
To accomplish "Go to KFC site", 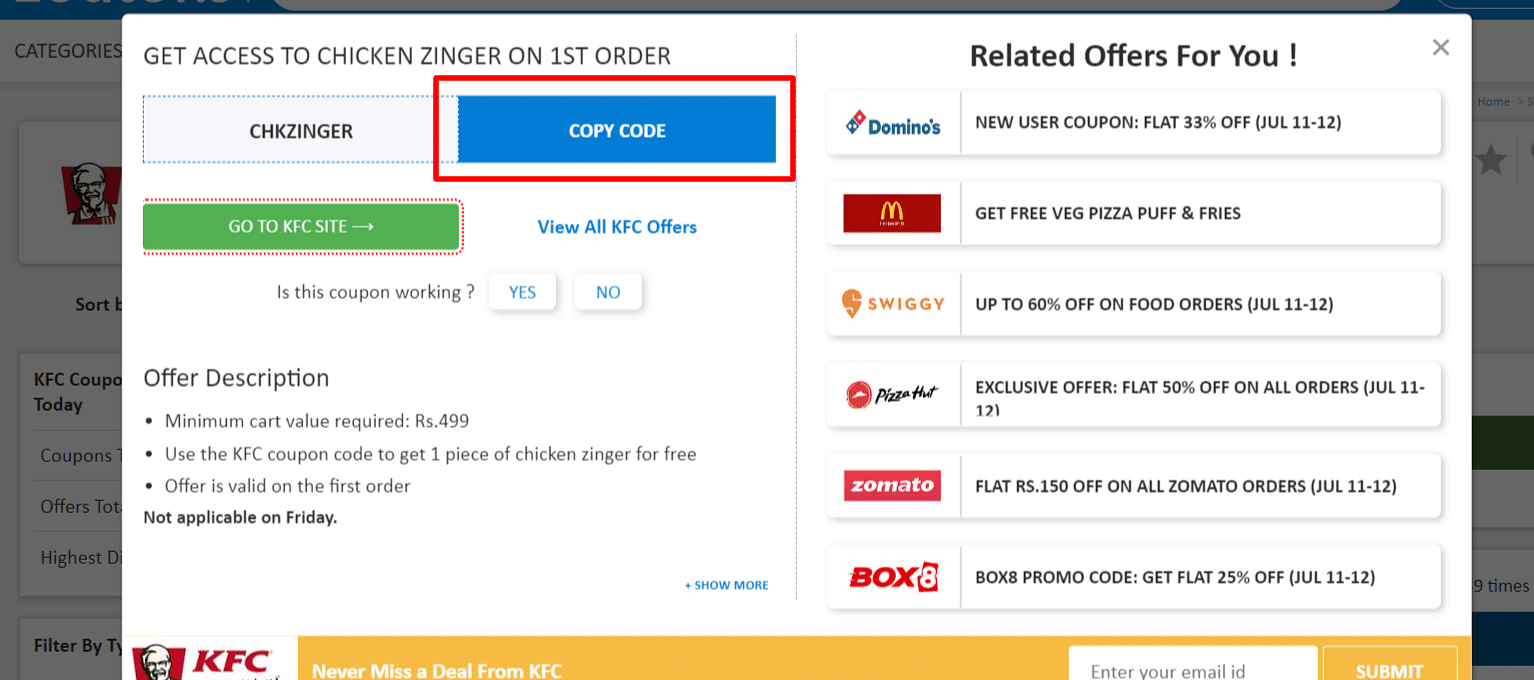I will [301, 227].
